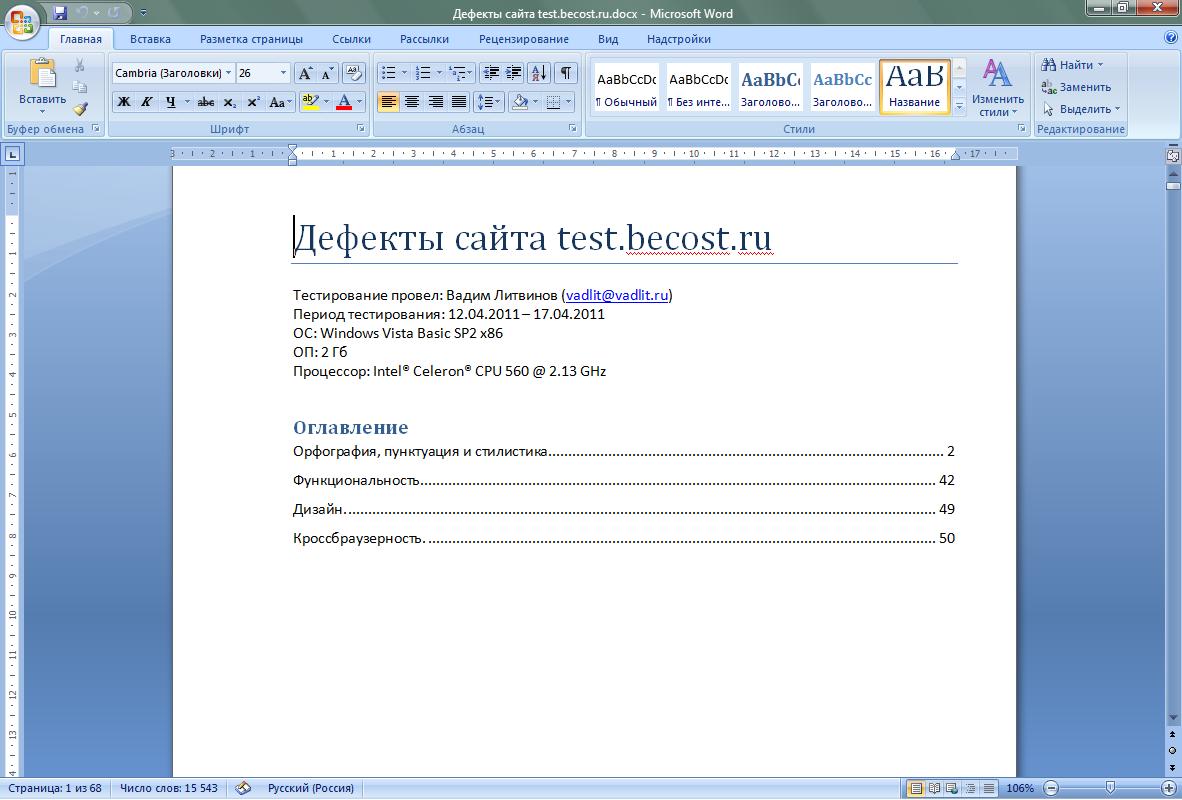
Task: Increase paragraph indent
Action: (x=513, y=73)
